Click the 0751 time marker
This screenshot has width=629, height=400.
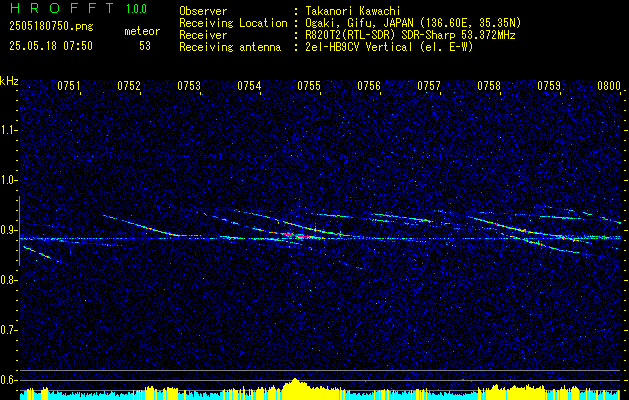(x=69, y=86)
